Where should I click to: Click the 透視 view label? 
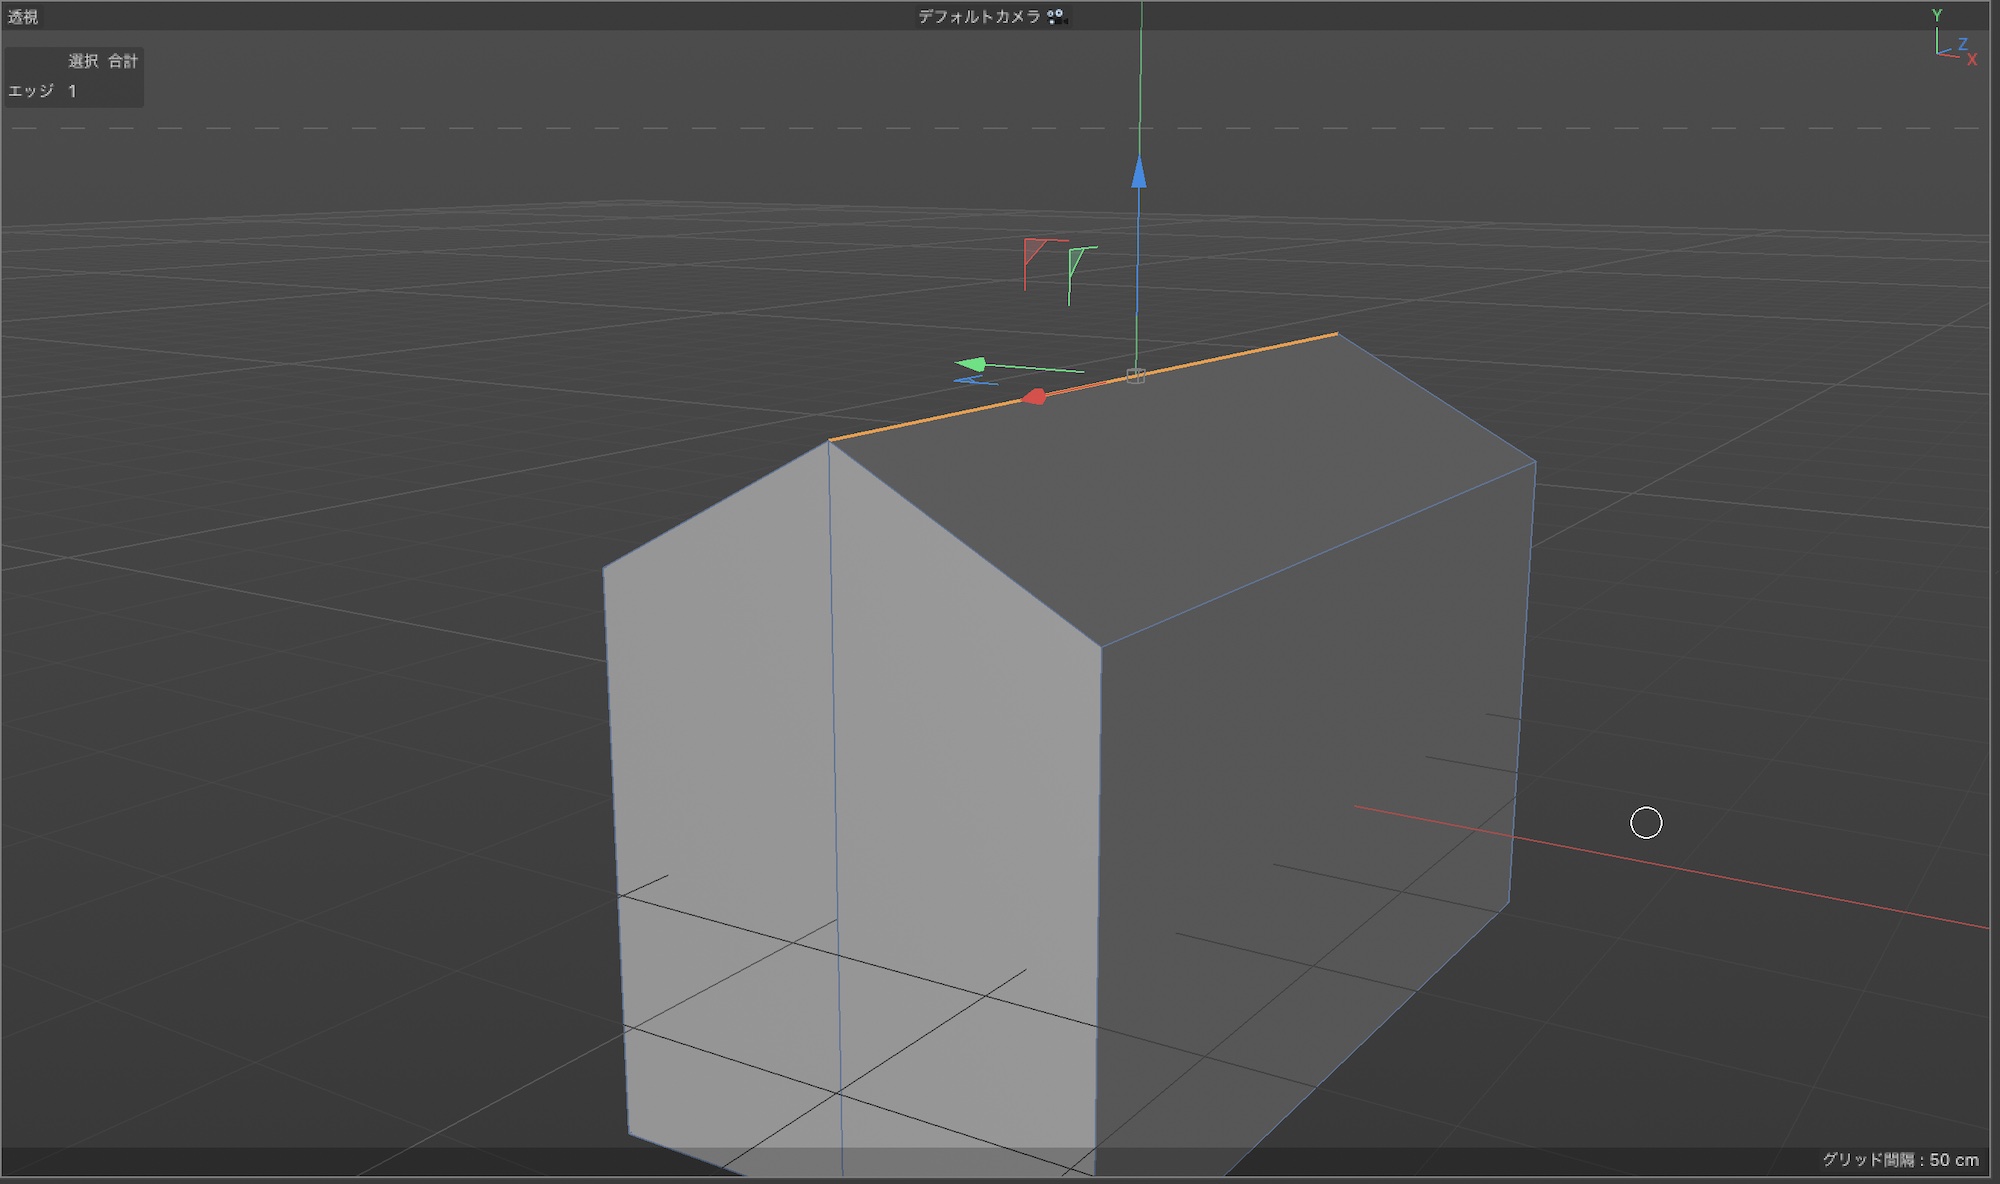pos(23,16)
